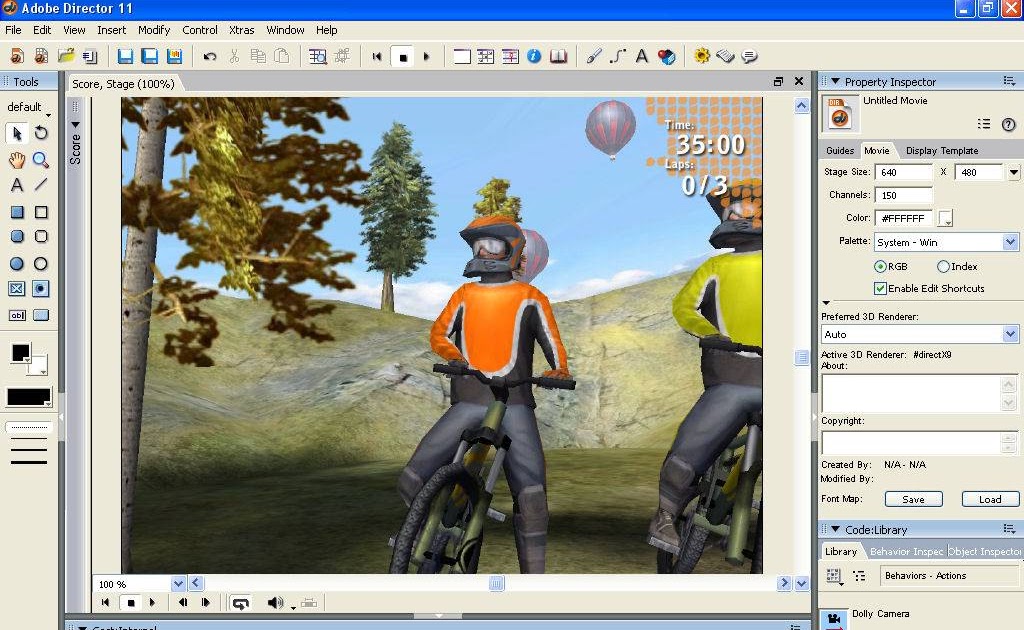Select the Line tool
The image size is (1024, 630).
point(41,185)
